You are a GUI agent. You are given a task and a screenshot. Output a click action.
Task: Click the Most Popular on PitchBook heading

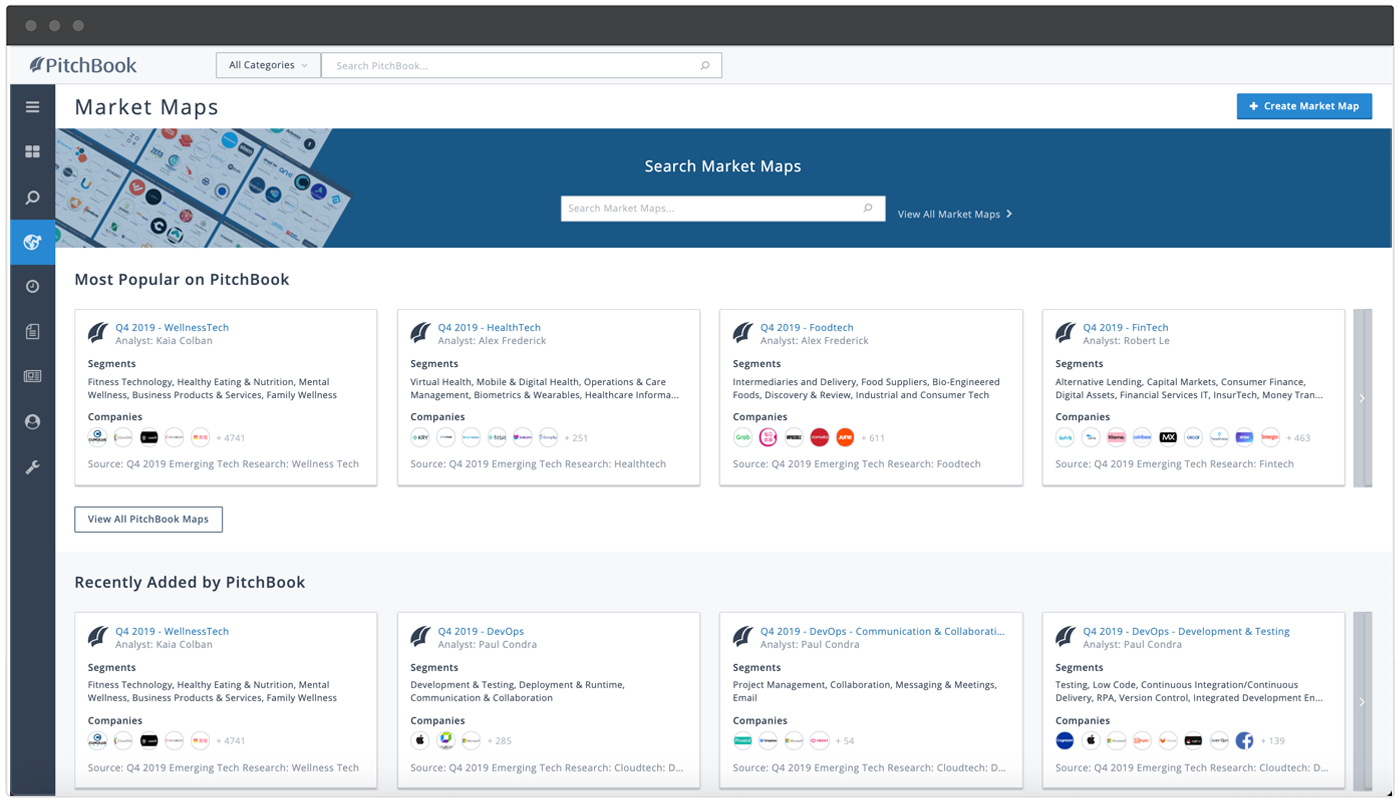click(x=182, y=279)
